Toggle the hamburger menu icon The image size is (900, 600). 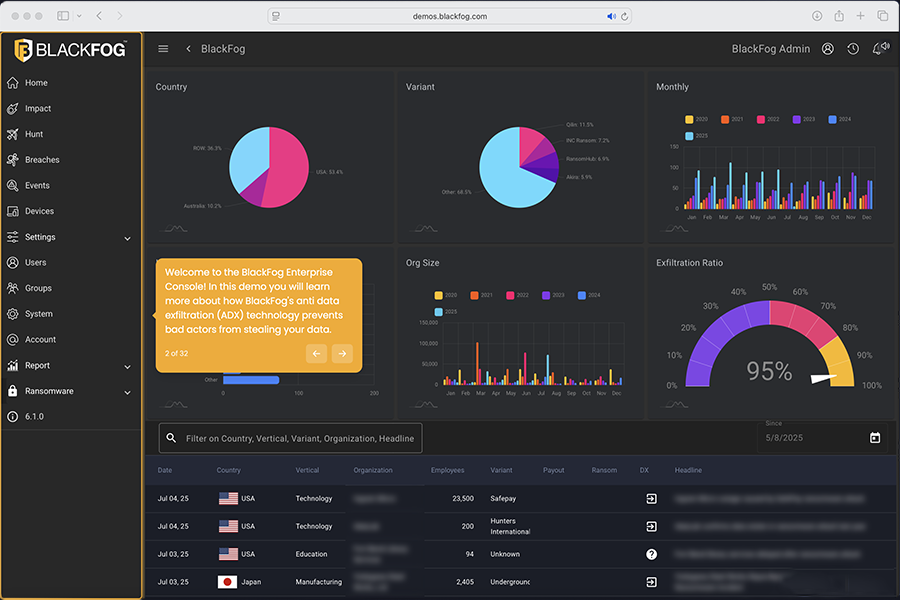(x=163, y=49)
